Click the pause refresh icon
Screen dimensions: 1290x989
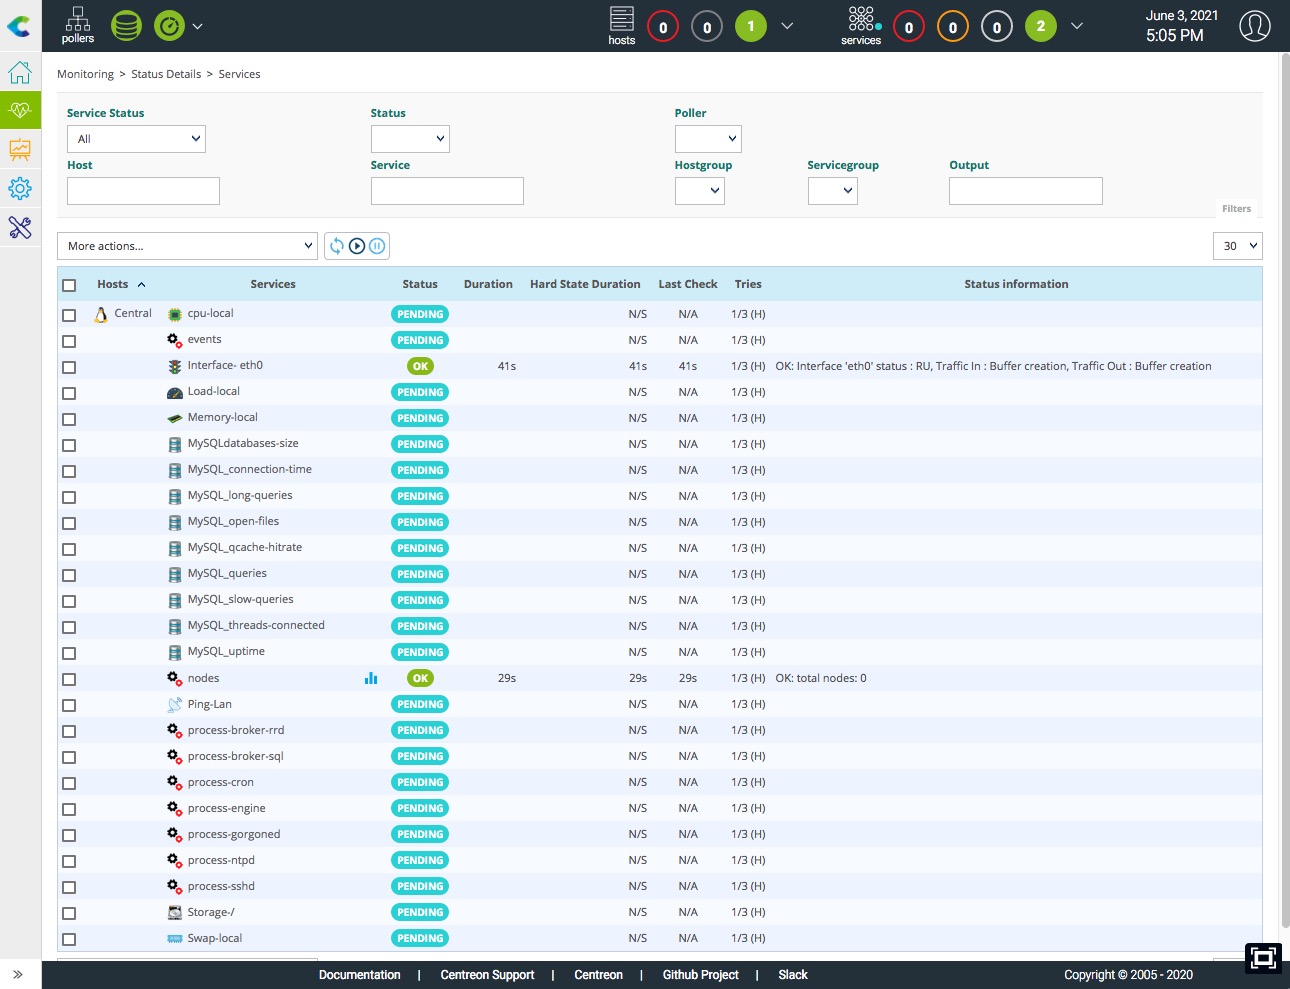tap(377, 246)
